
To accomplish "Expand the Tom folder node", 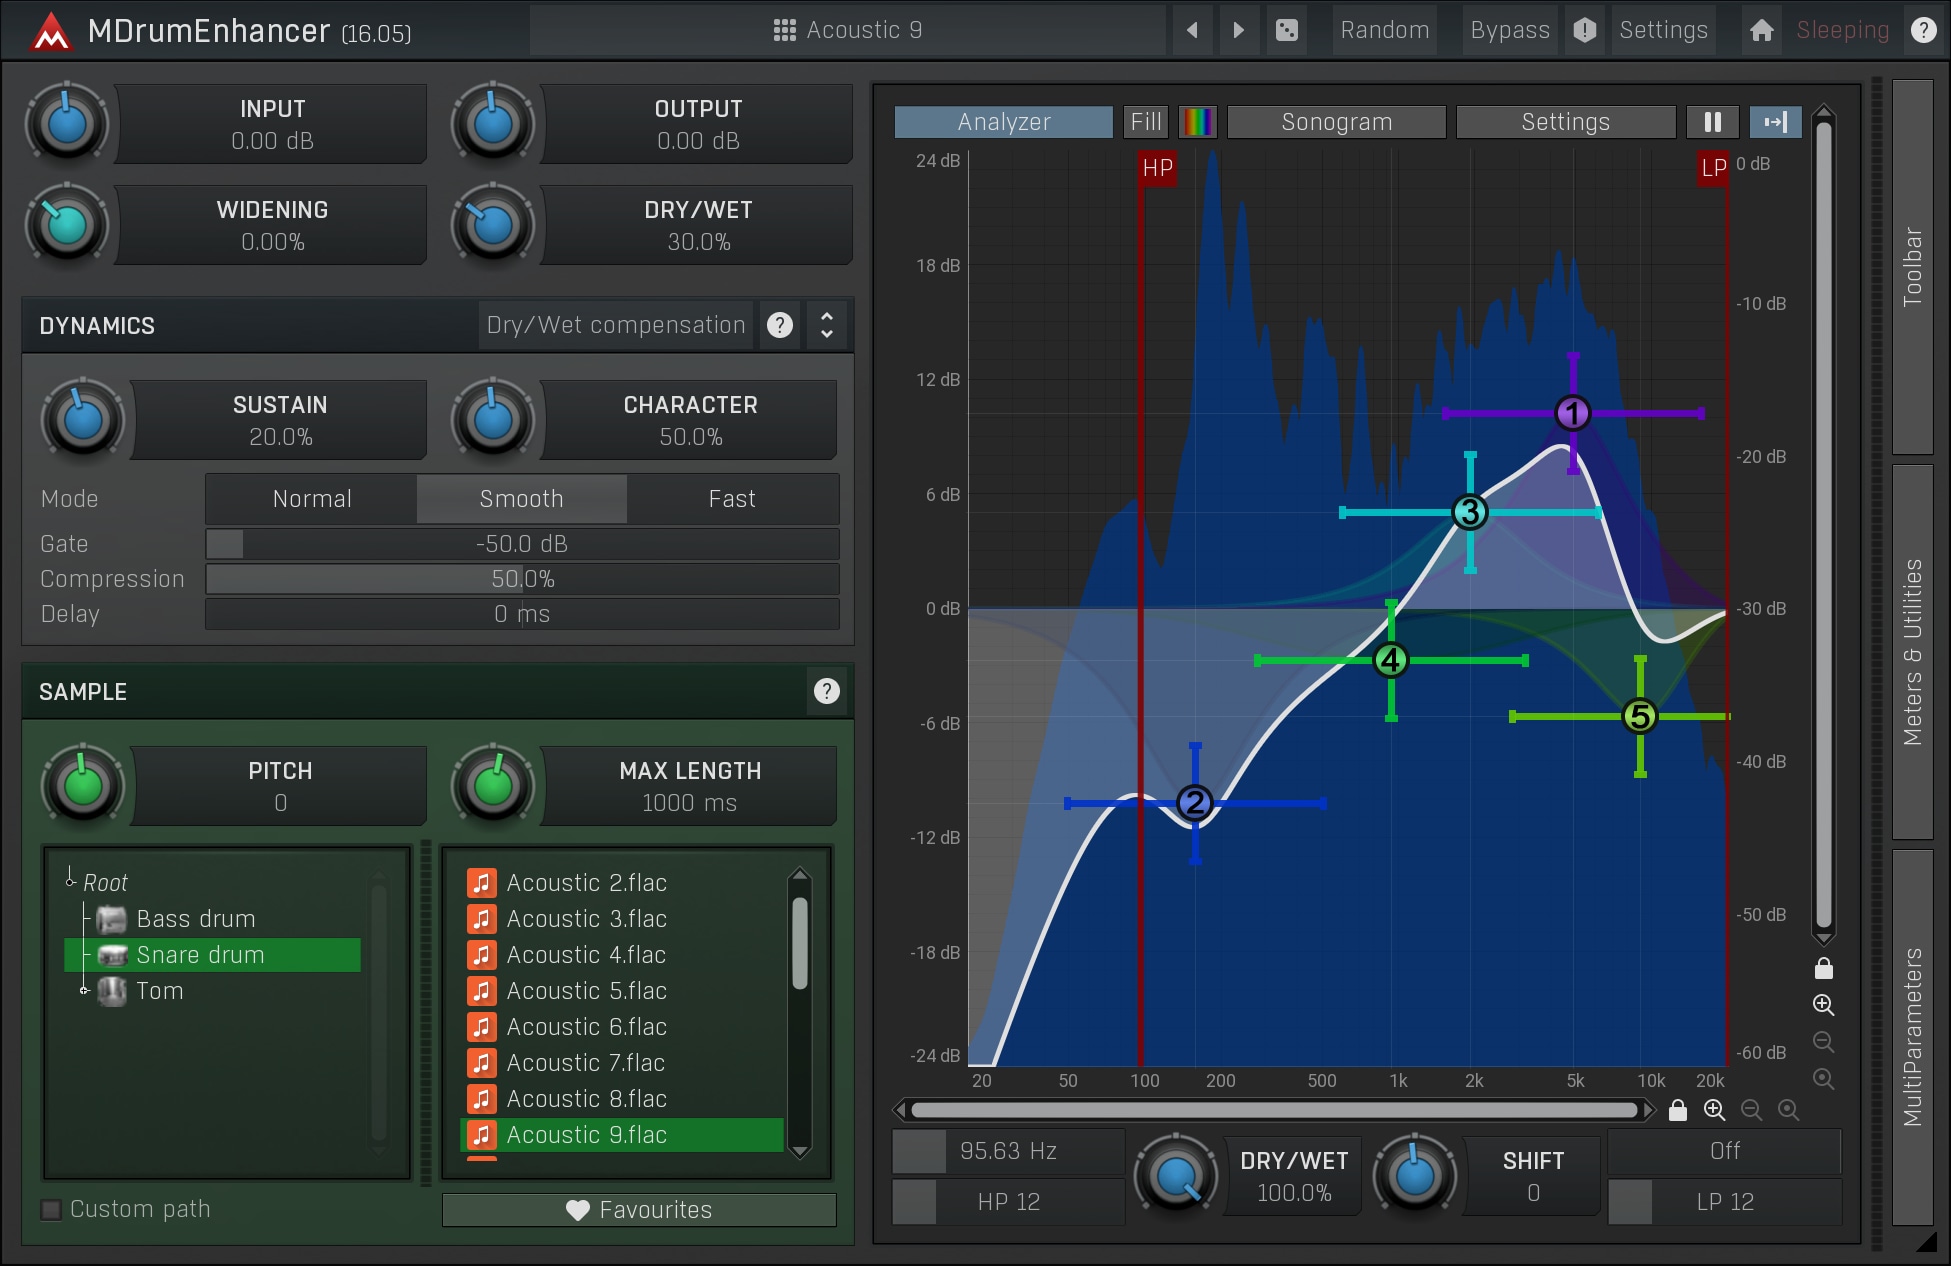I will [x=85, y=991].
